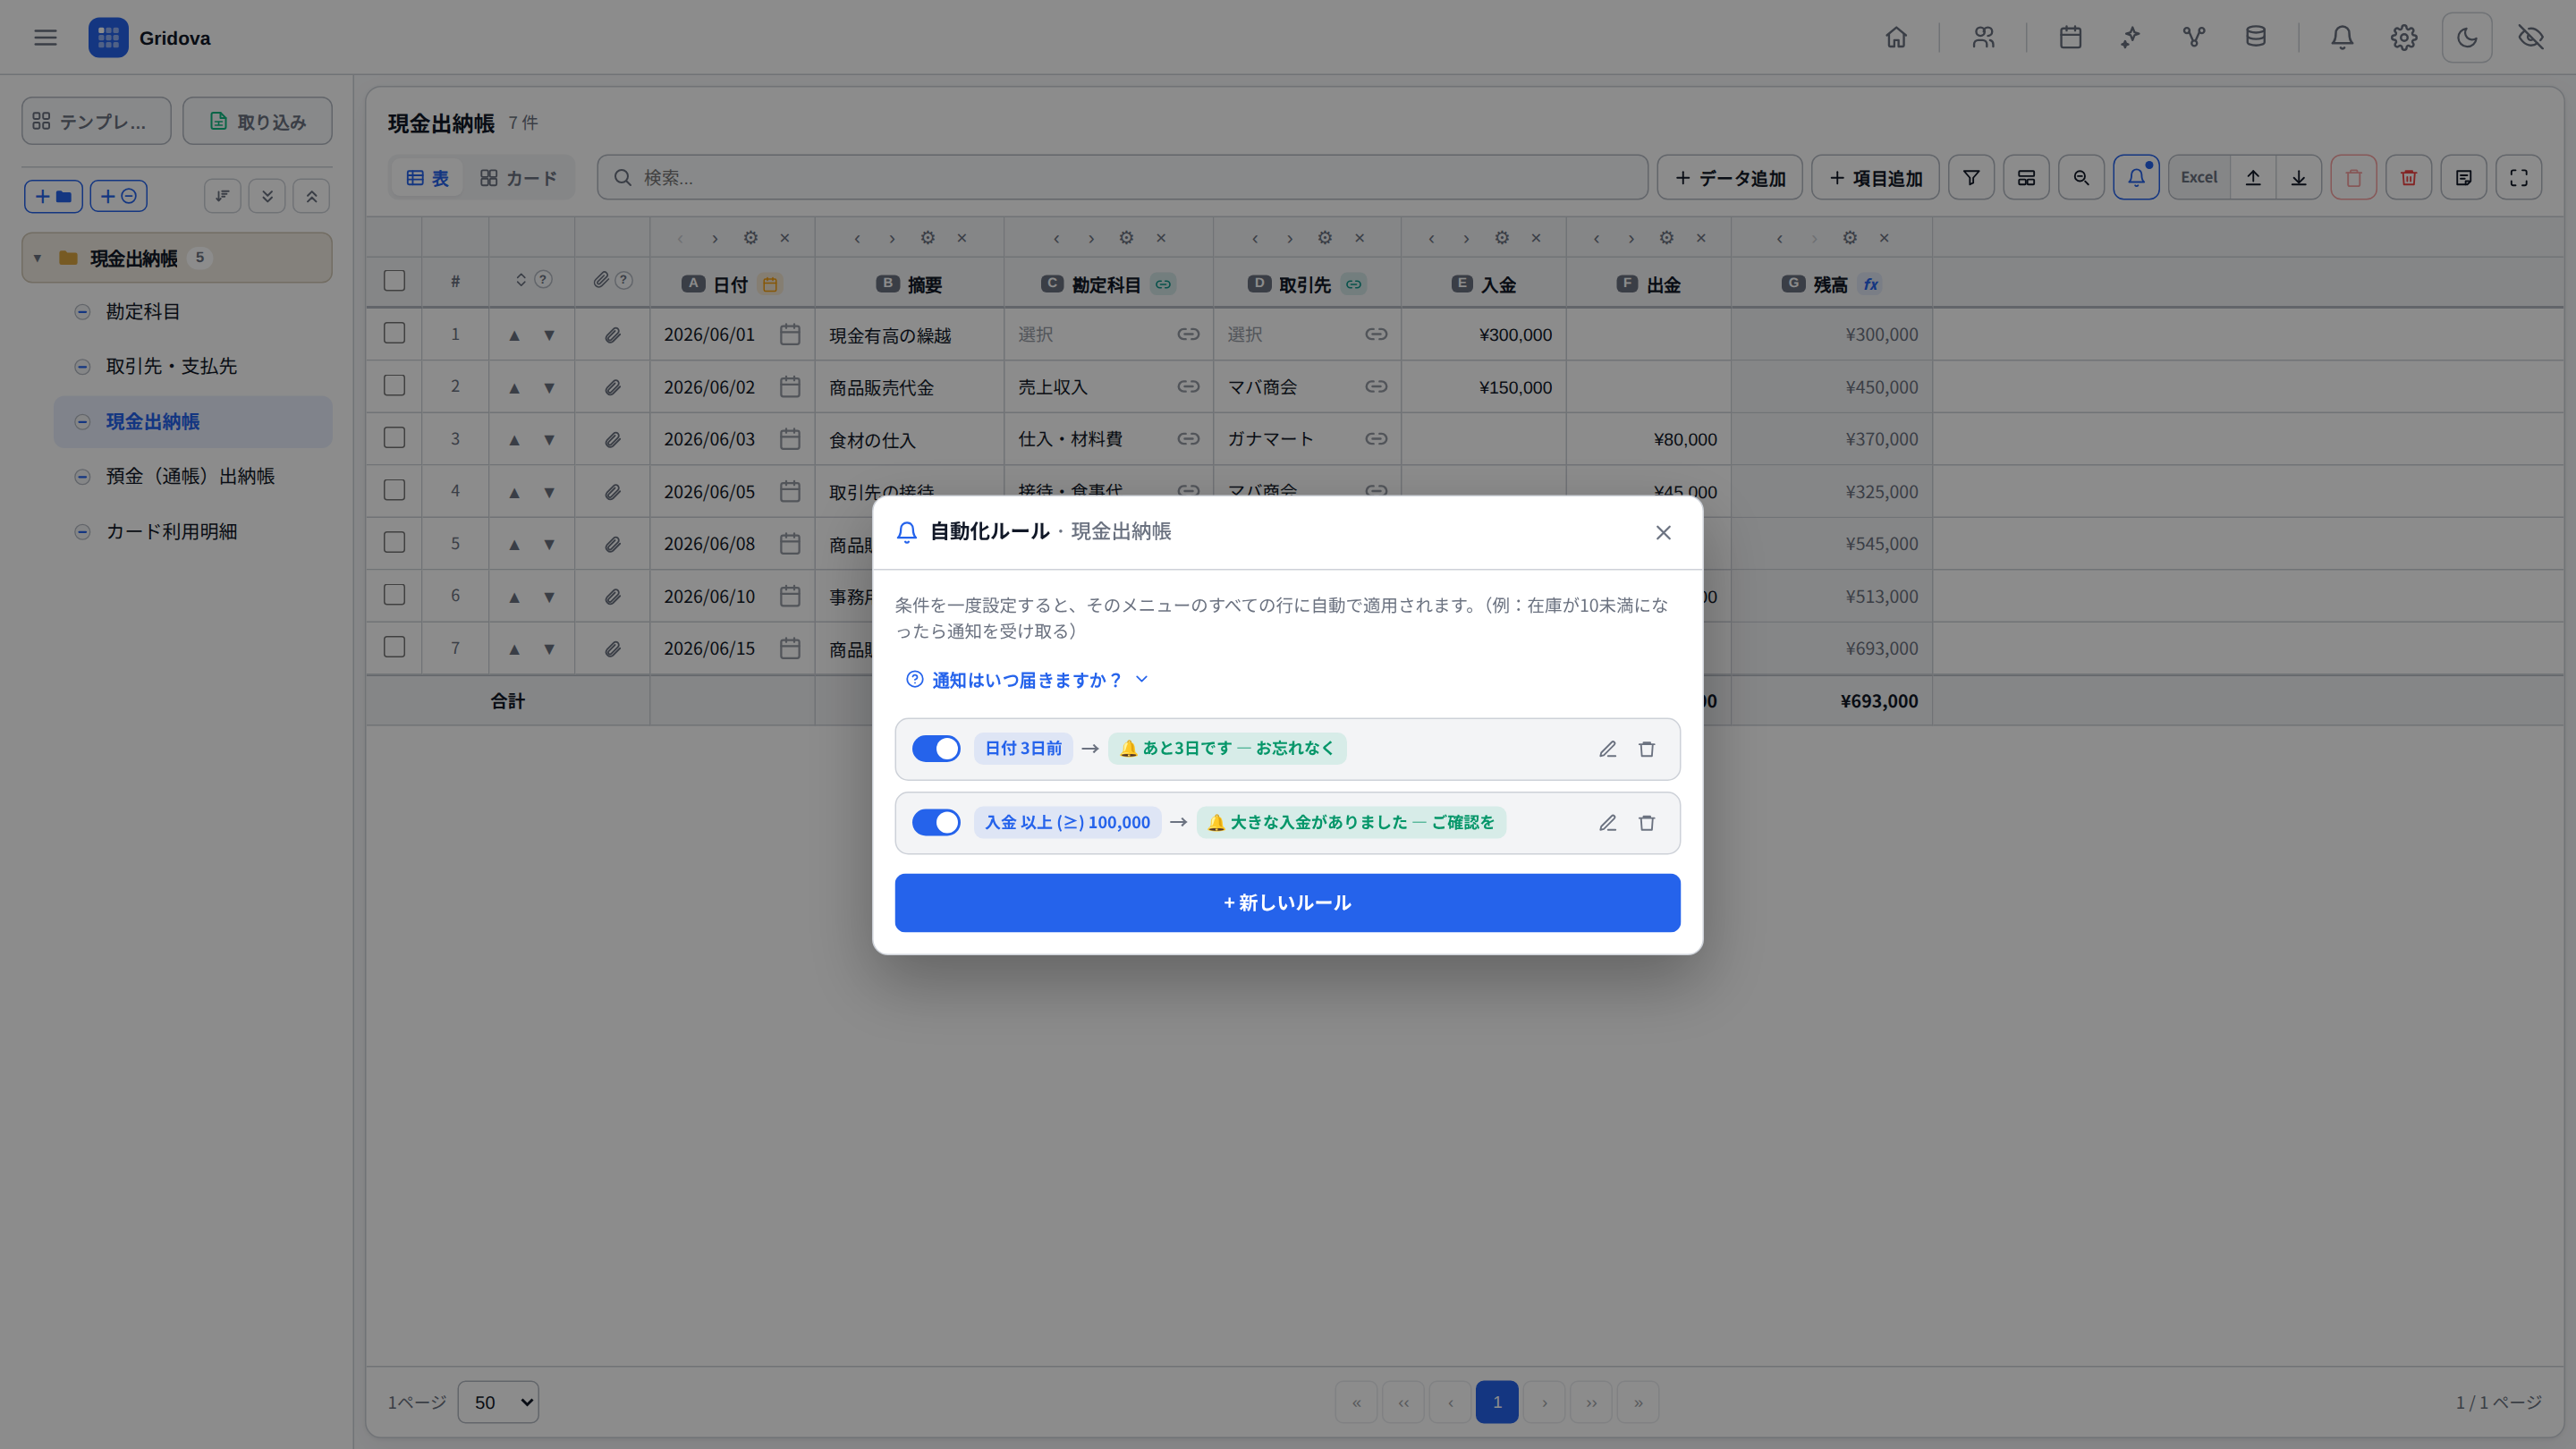Click page 1 pagination button
This screenshot has height=1449, width=2576.
(1497, 1402)
